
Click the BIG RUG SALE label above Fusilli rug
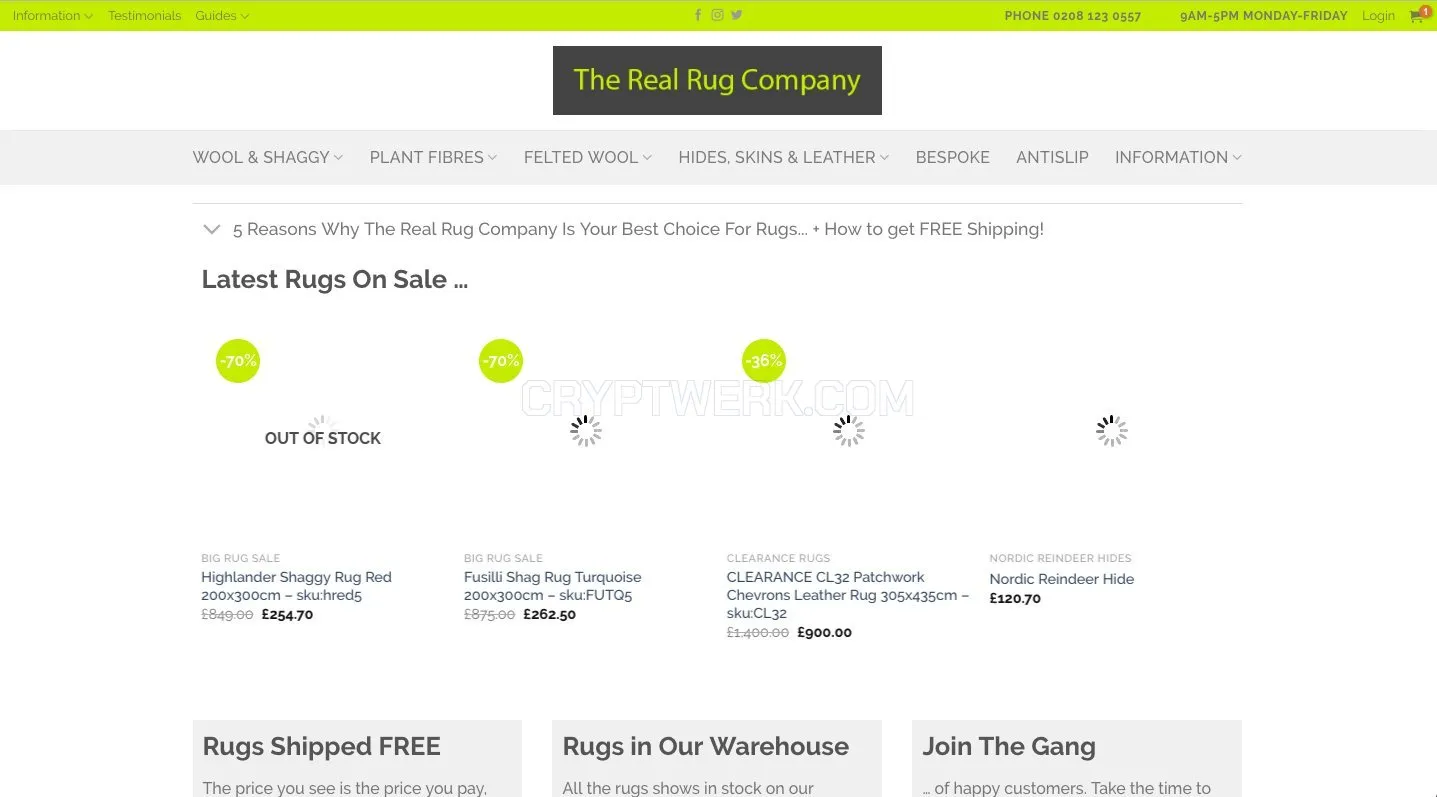click(504, 558)
